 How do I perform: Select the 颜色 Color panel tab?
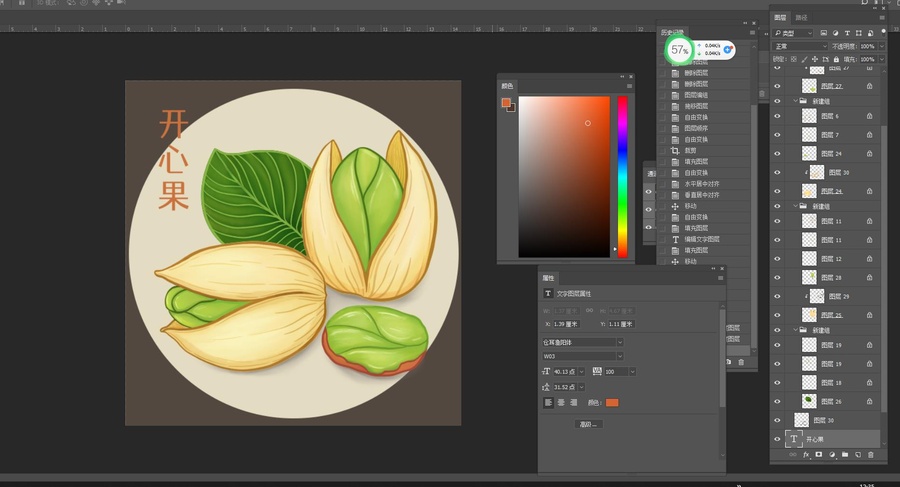point(507,86)
